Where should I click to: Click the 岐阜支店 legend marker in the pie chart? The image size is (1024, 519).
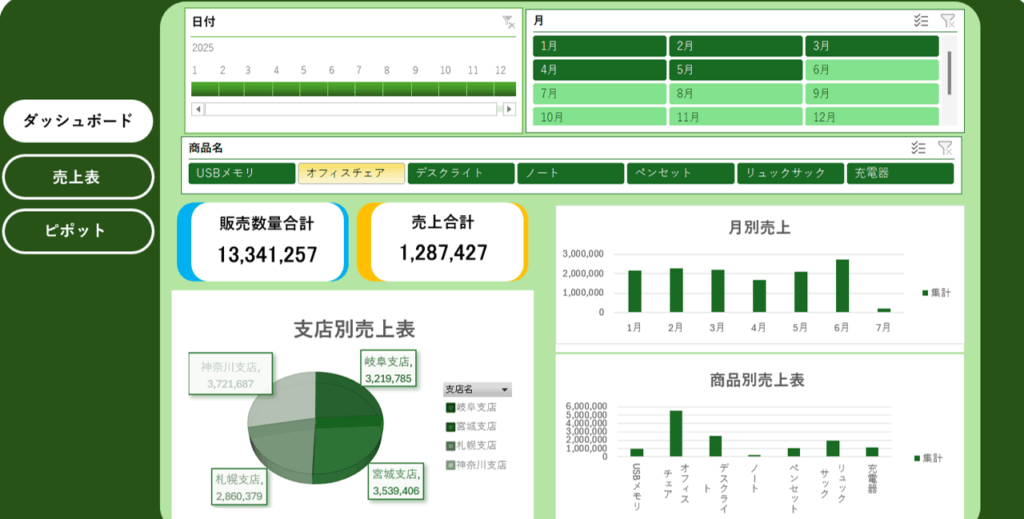point(451,408)
